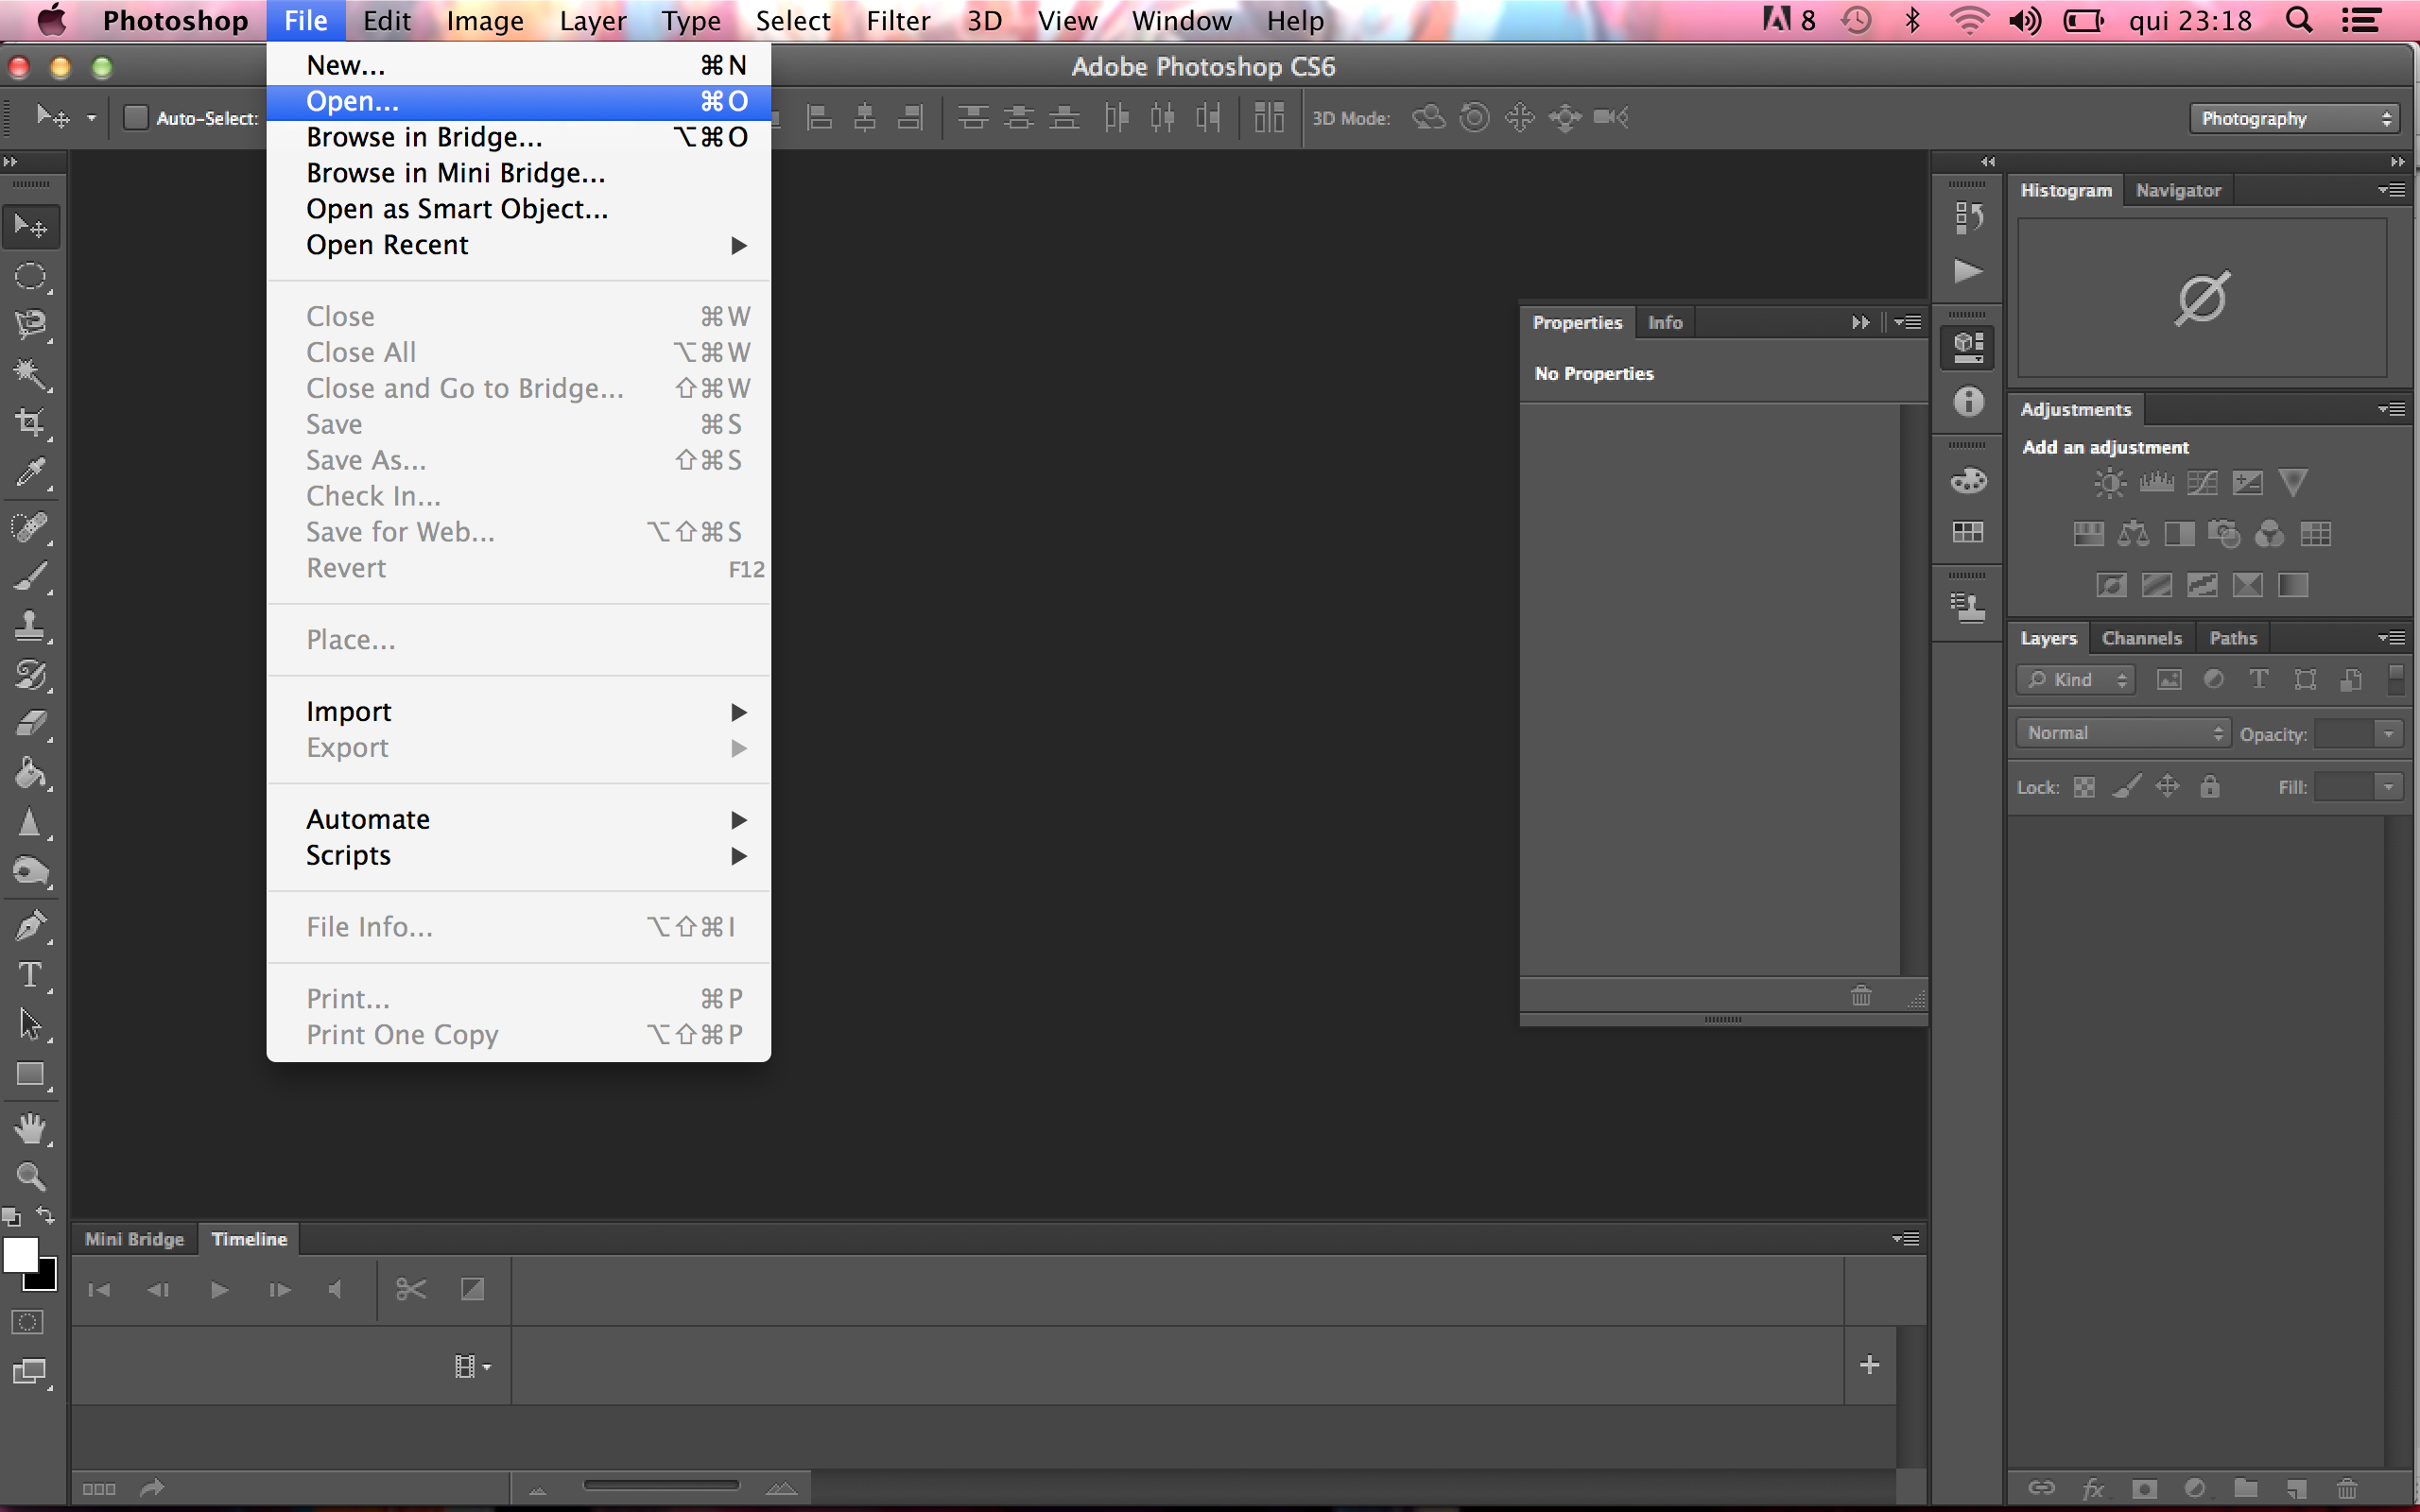Open the Filter menu
The height and width of the screenshot is (1512, 2420).
pyautogui.click(x=897, y=20)
